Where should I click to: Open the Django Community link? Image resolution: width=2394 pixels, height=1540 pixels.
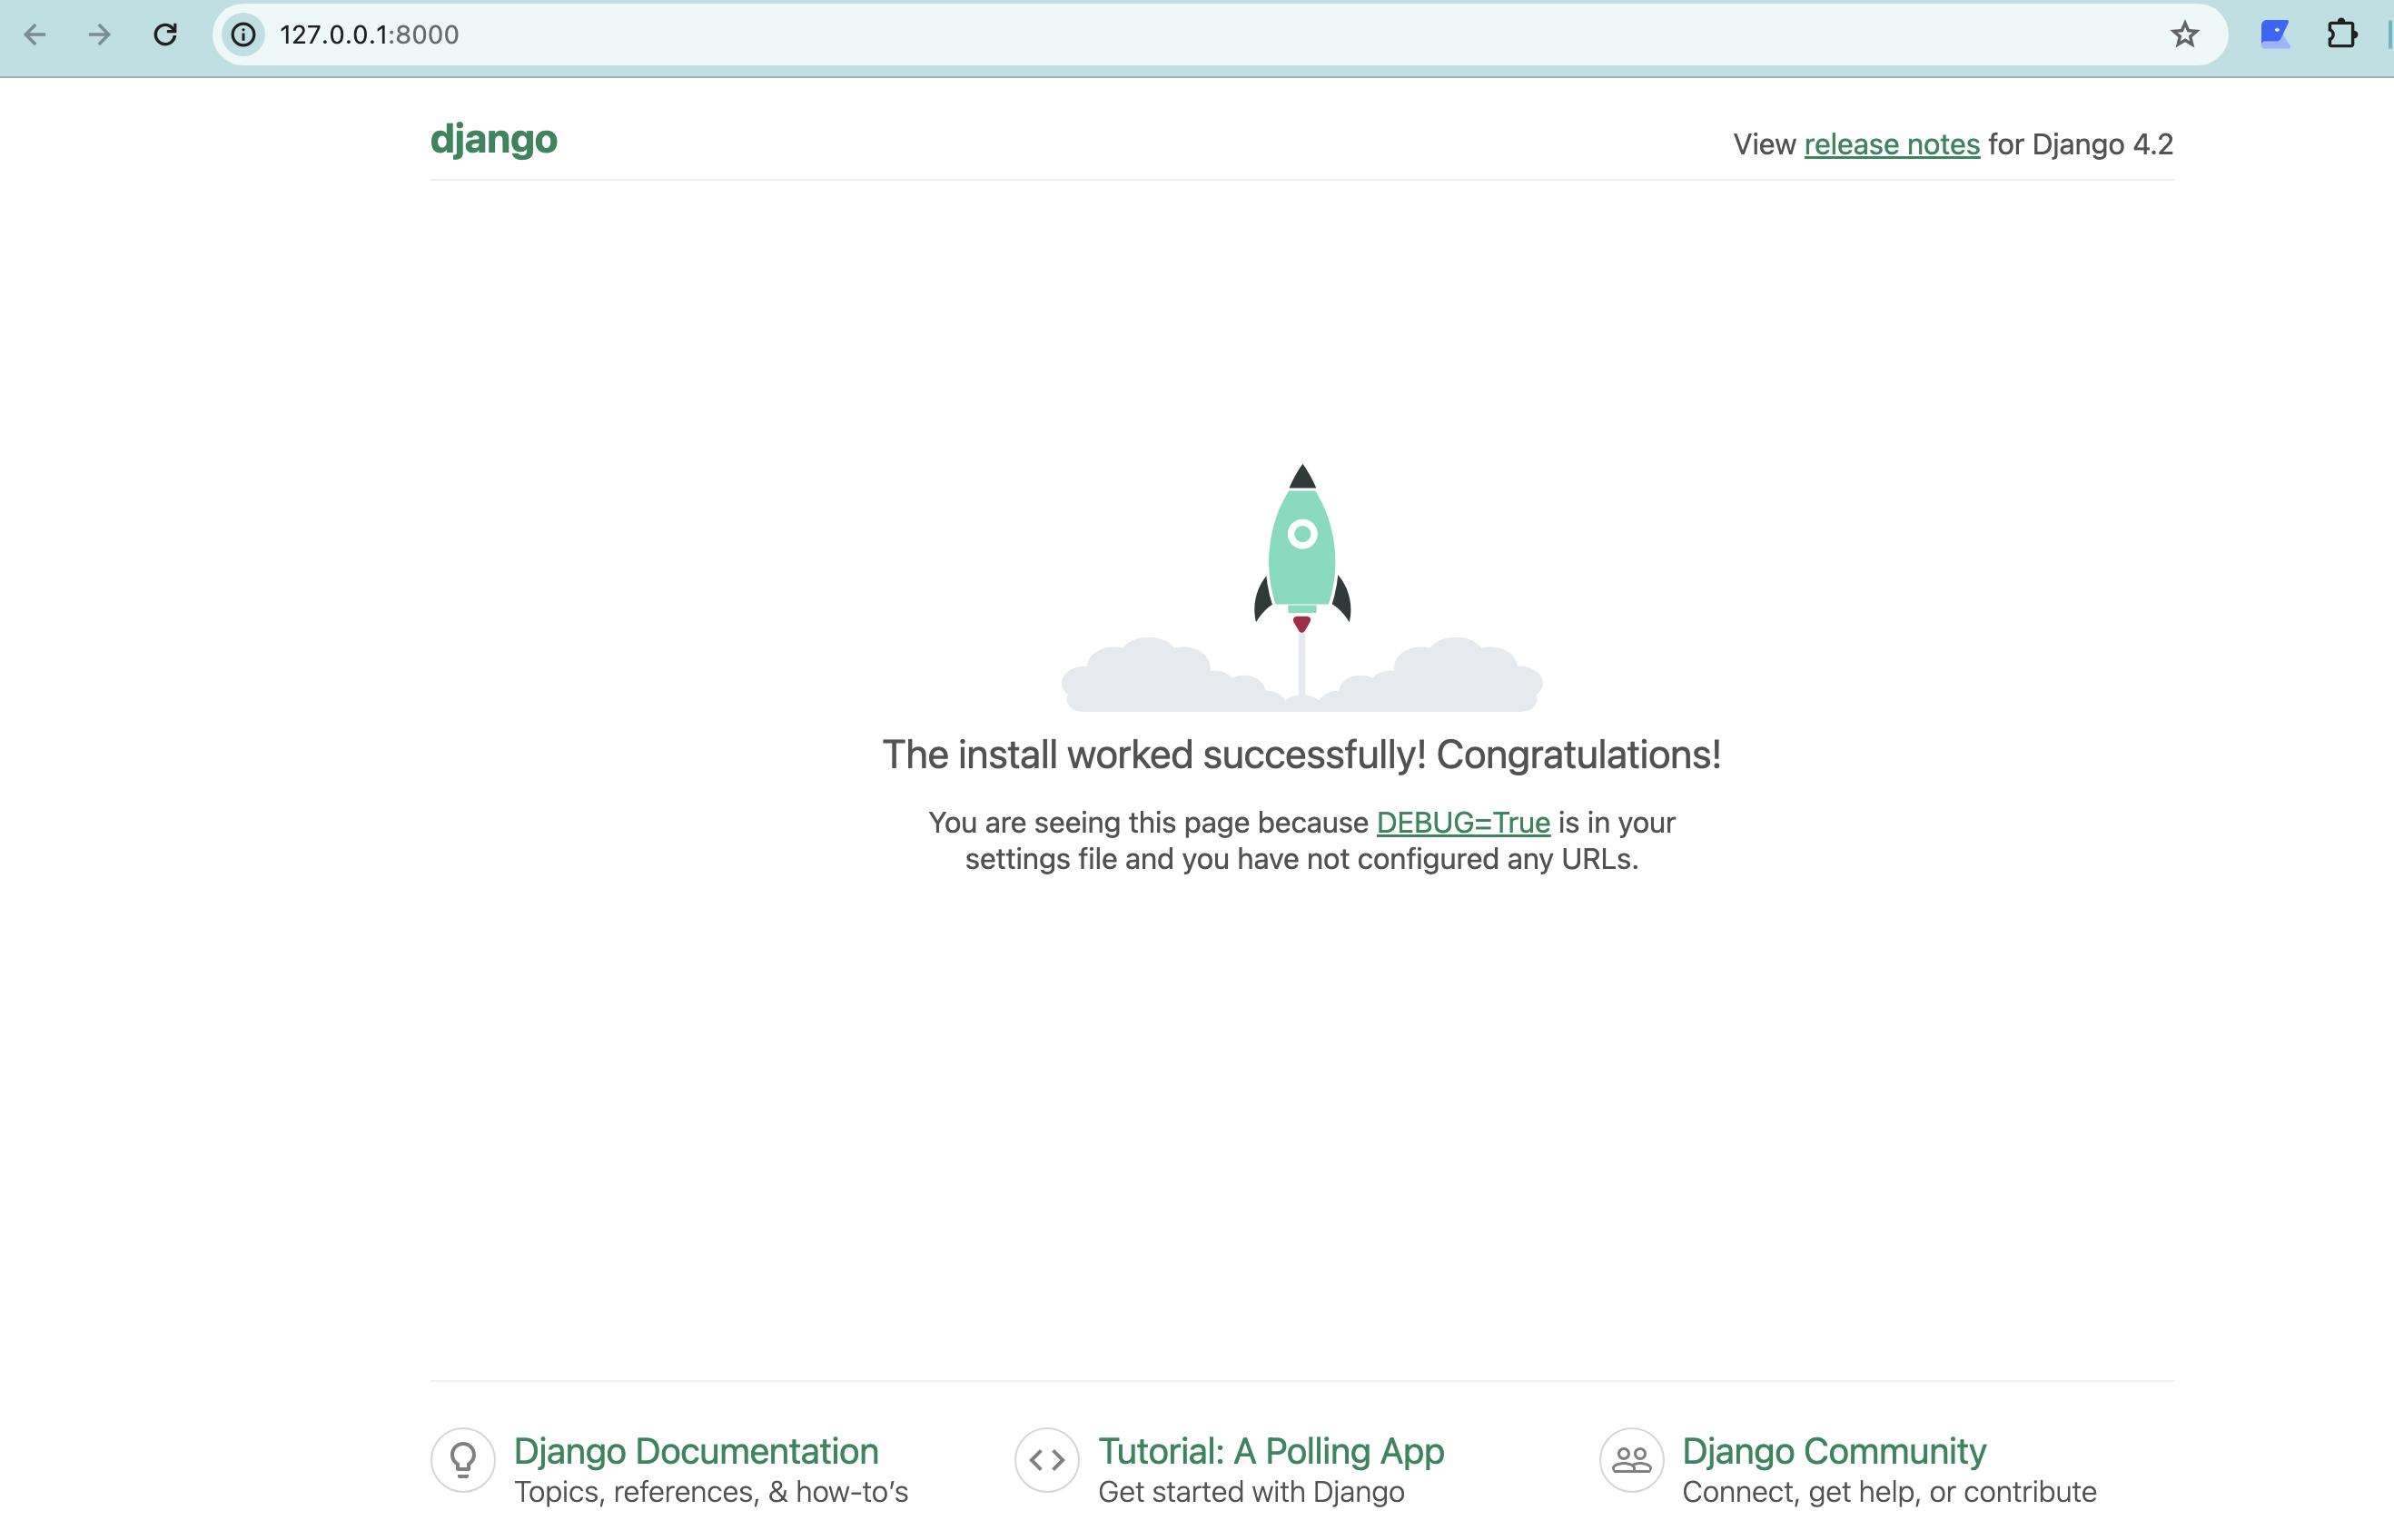click(x=1834, y=1450)
